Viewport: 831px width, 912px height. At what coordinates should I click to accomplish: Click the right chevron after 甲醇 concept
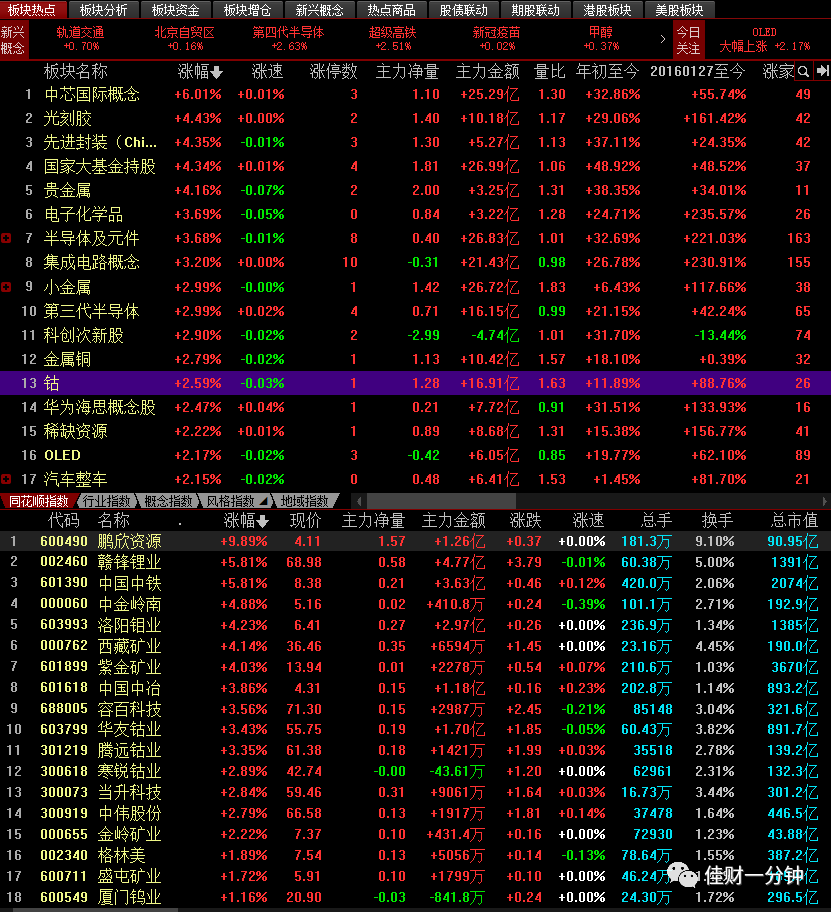coord(662,39)
